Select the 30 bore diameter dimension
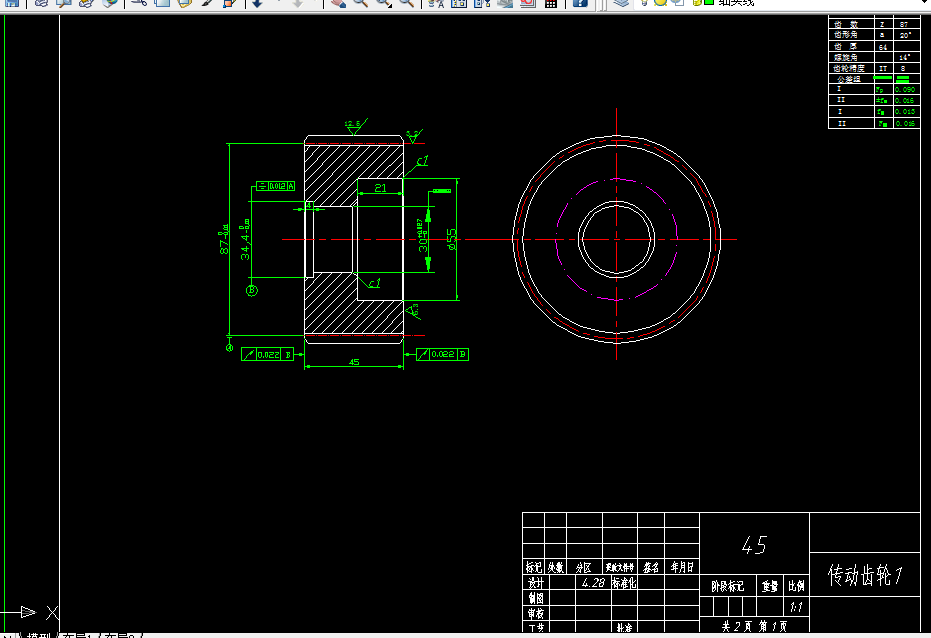Image resolution: width=931 pixels, height=638 pixels. [x=422, y=236]
